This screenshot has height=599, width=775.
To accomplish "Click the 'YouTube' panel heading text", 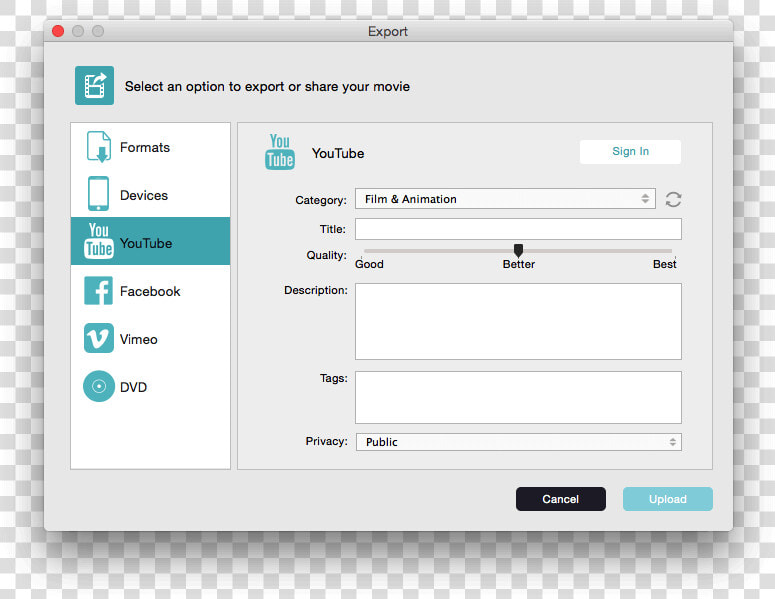I will 338,153.
